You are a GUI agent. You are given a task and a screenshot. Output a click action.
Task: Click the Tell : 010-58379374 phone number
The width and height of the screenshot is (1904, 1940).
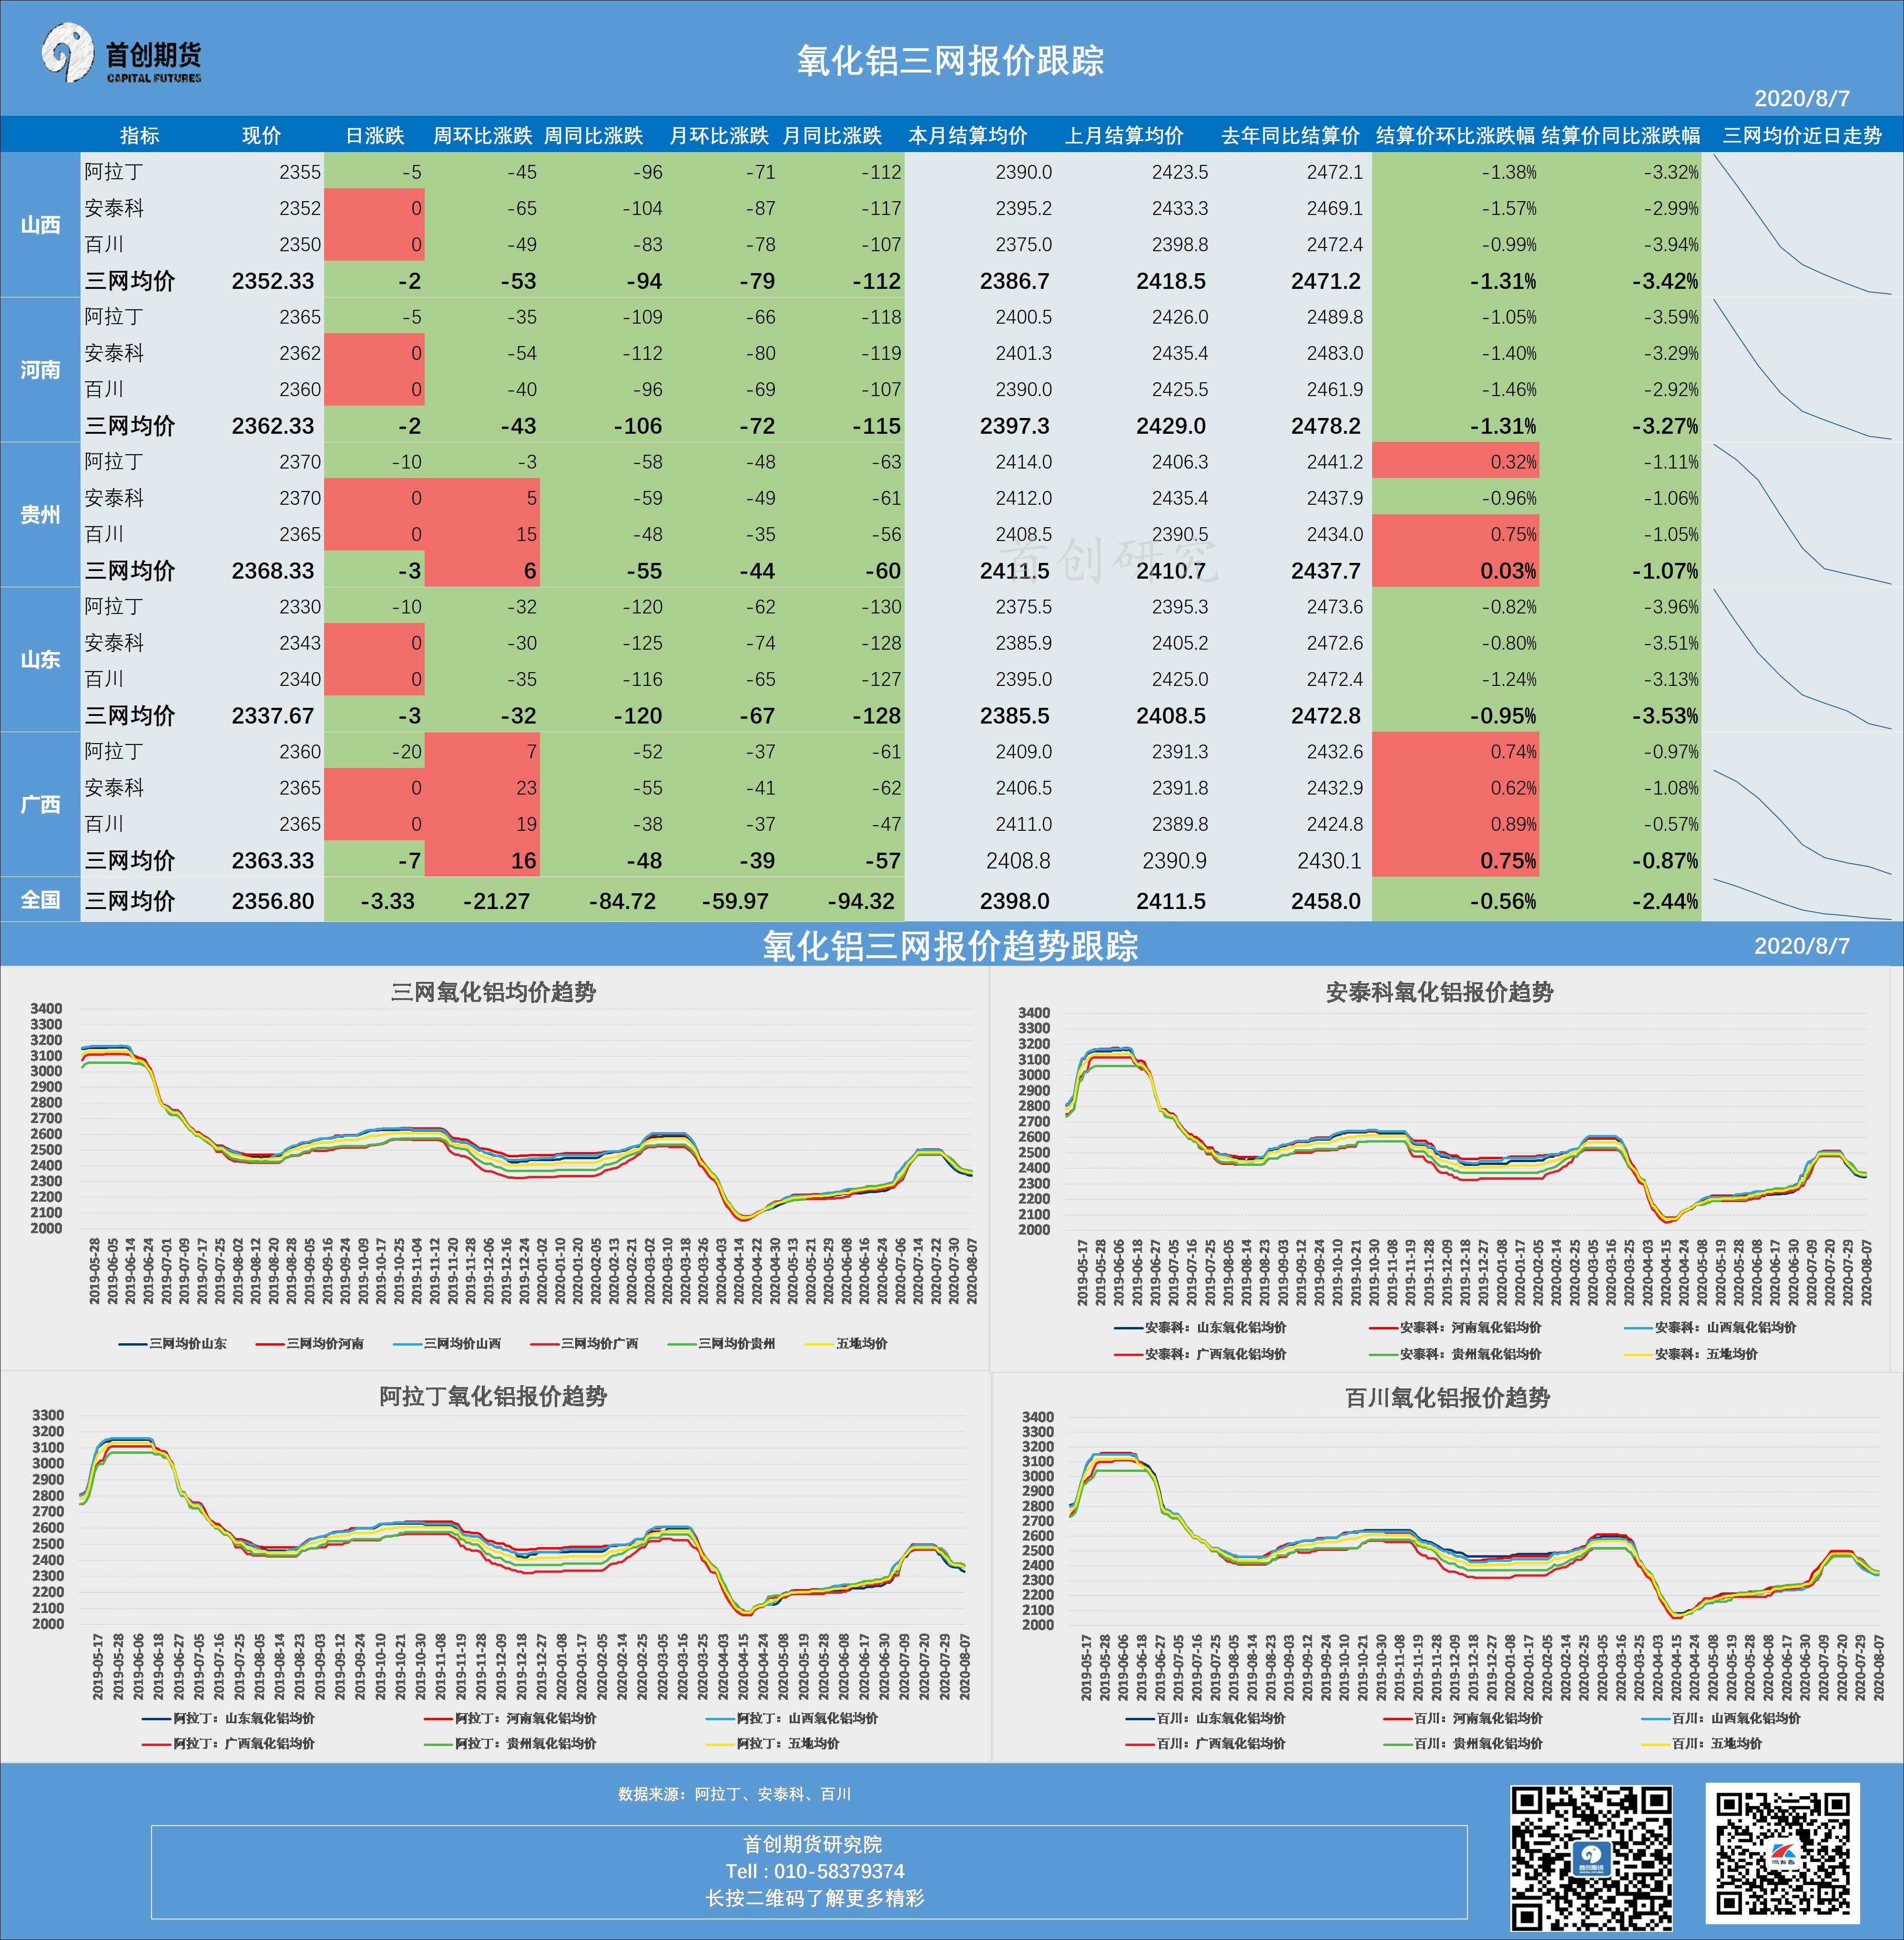coord(814,1871)
